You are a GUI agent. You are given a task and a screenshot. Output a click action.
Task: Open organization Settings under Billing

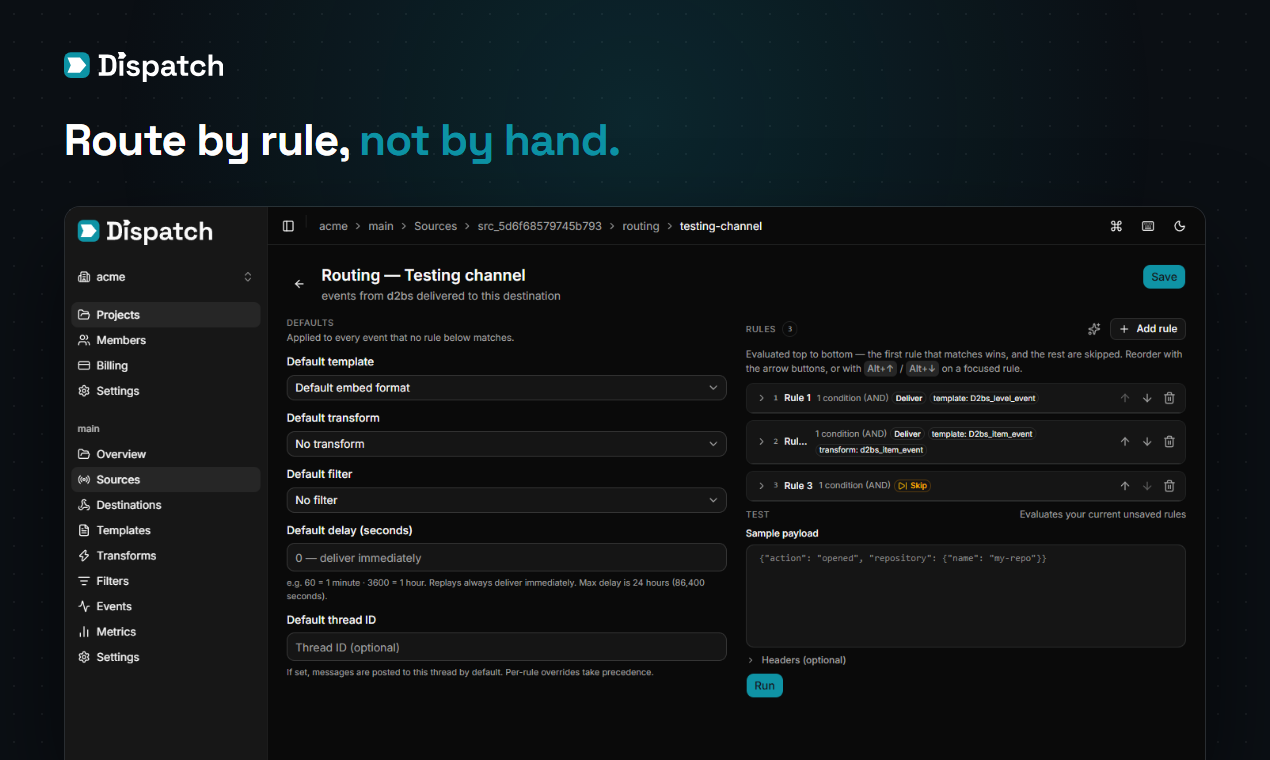[x=166, y=391]
